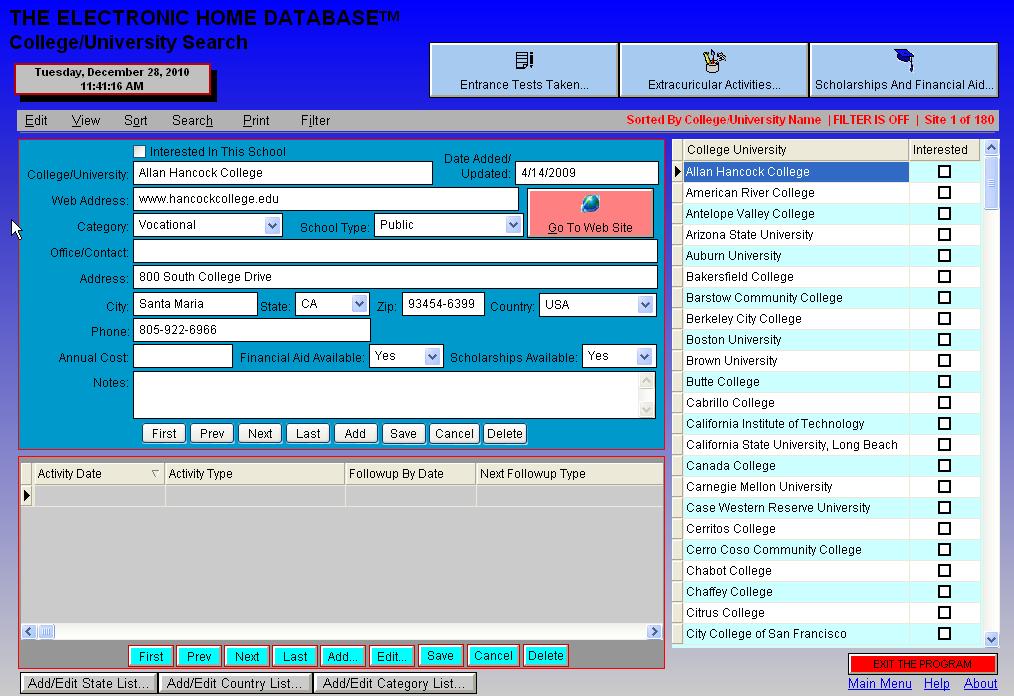The width and height of the screenshot is (1014, 696).
Task: Click the Notes text area
Action: tap(387, 395)
